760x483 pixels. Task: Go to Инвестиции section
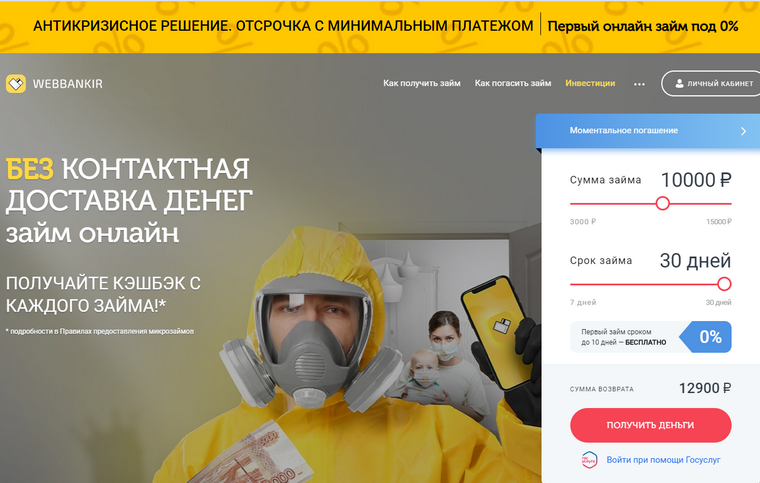590,83
